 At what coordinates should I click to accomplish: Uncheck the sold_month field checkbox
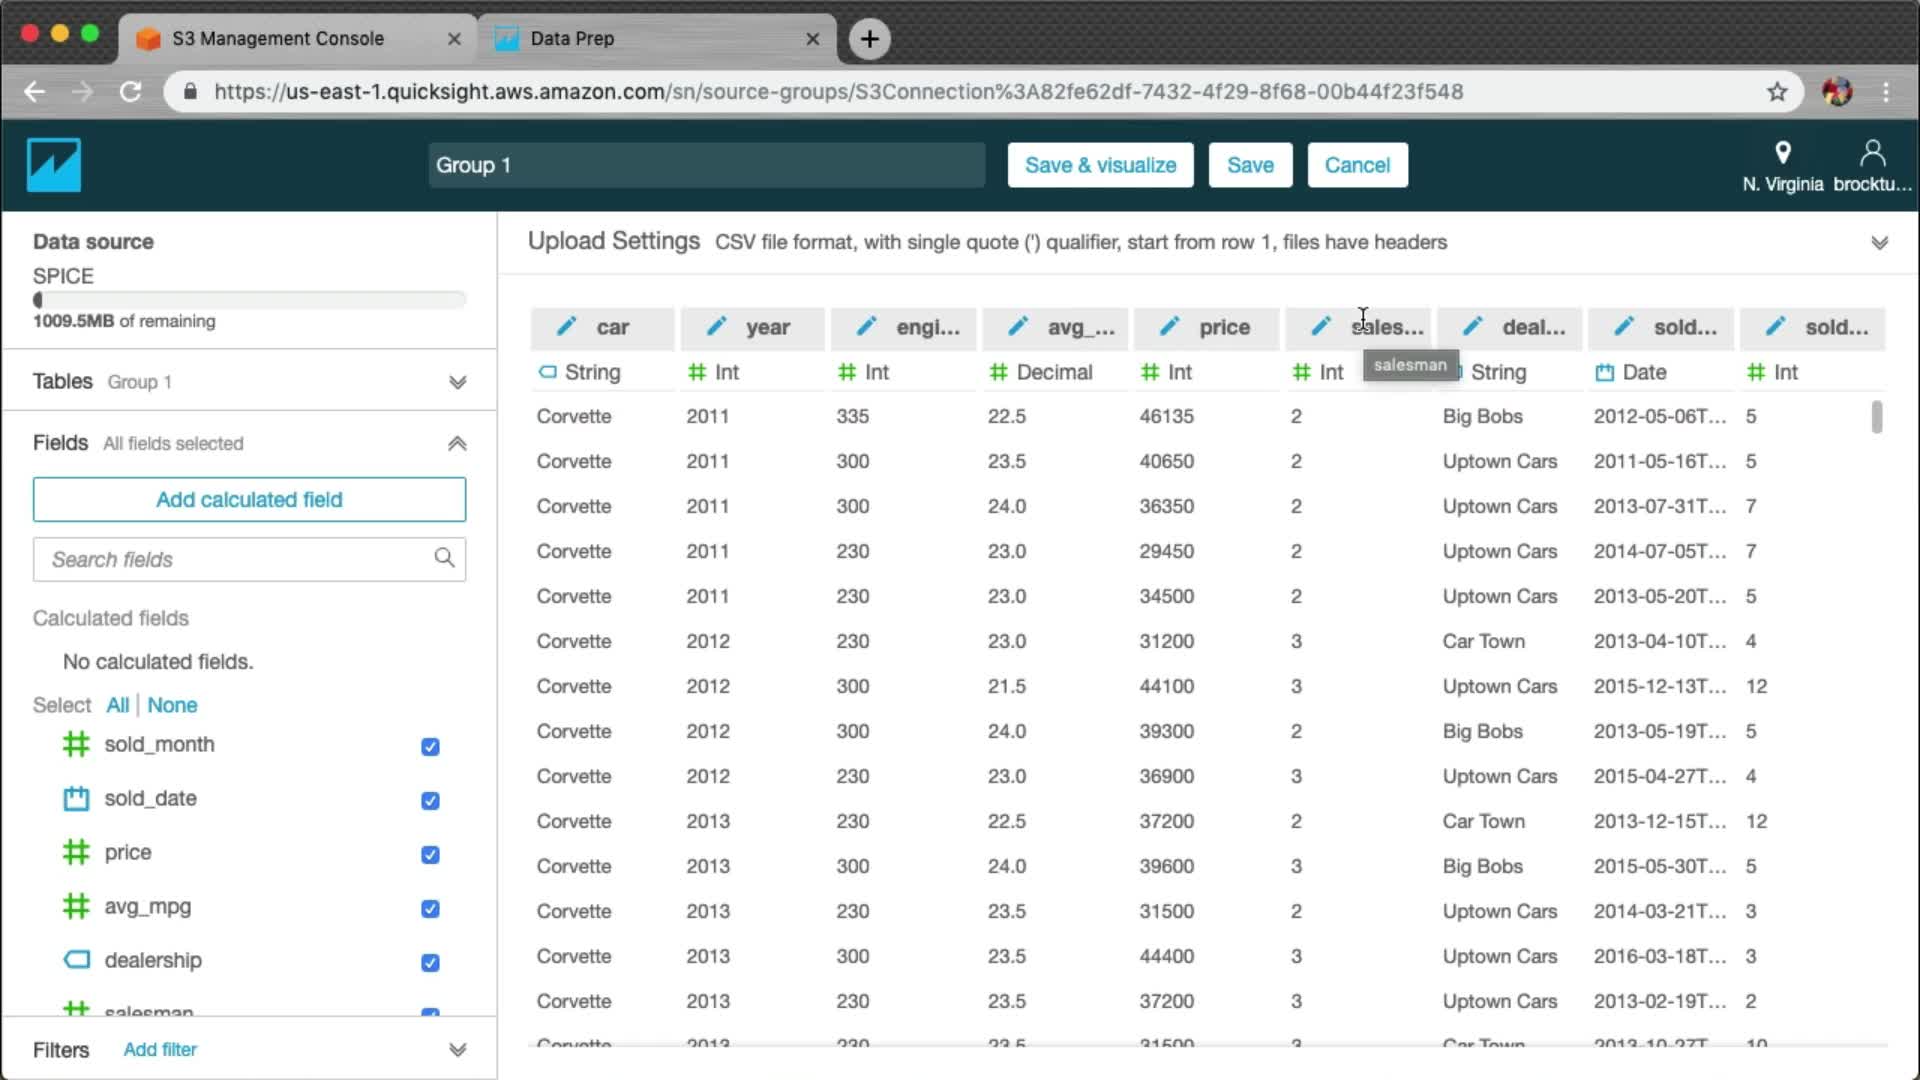[x=430, y=747]
